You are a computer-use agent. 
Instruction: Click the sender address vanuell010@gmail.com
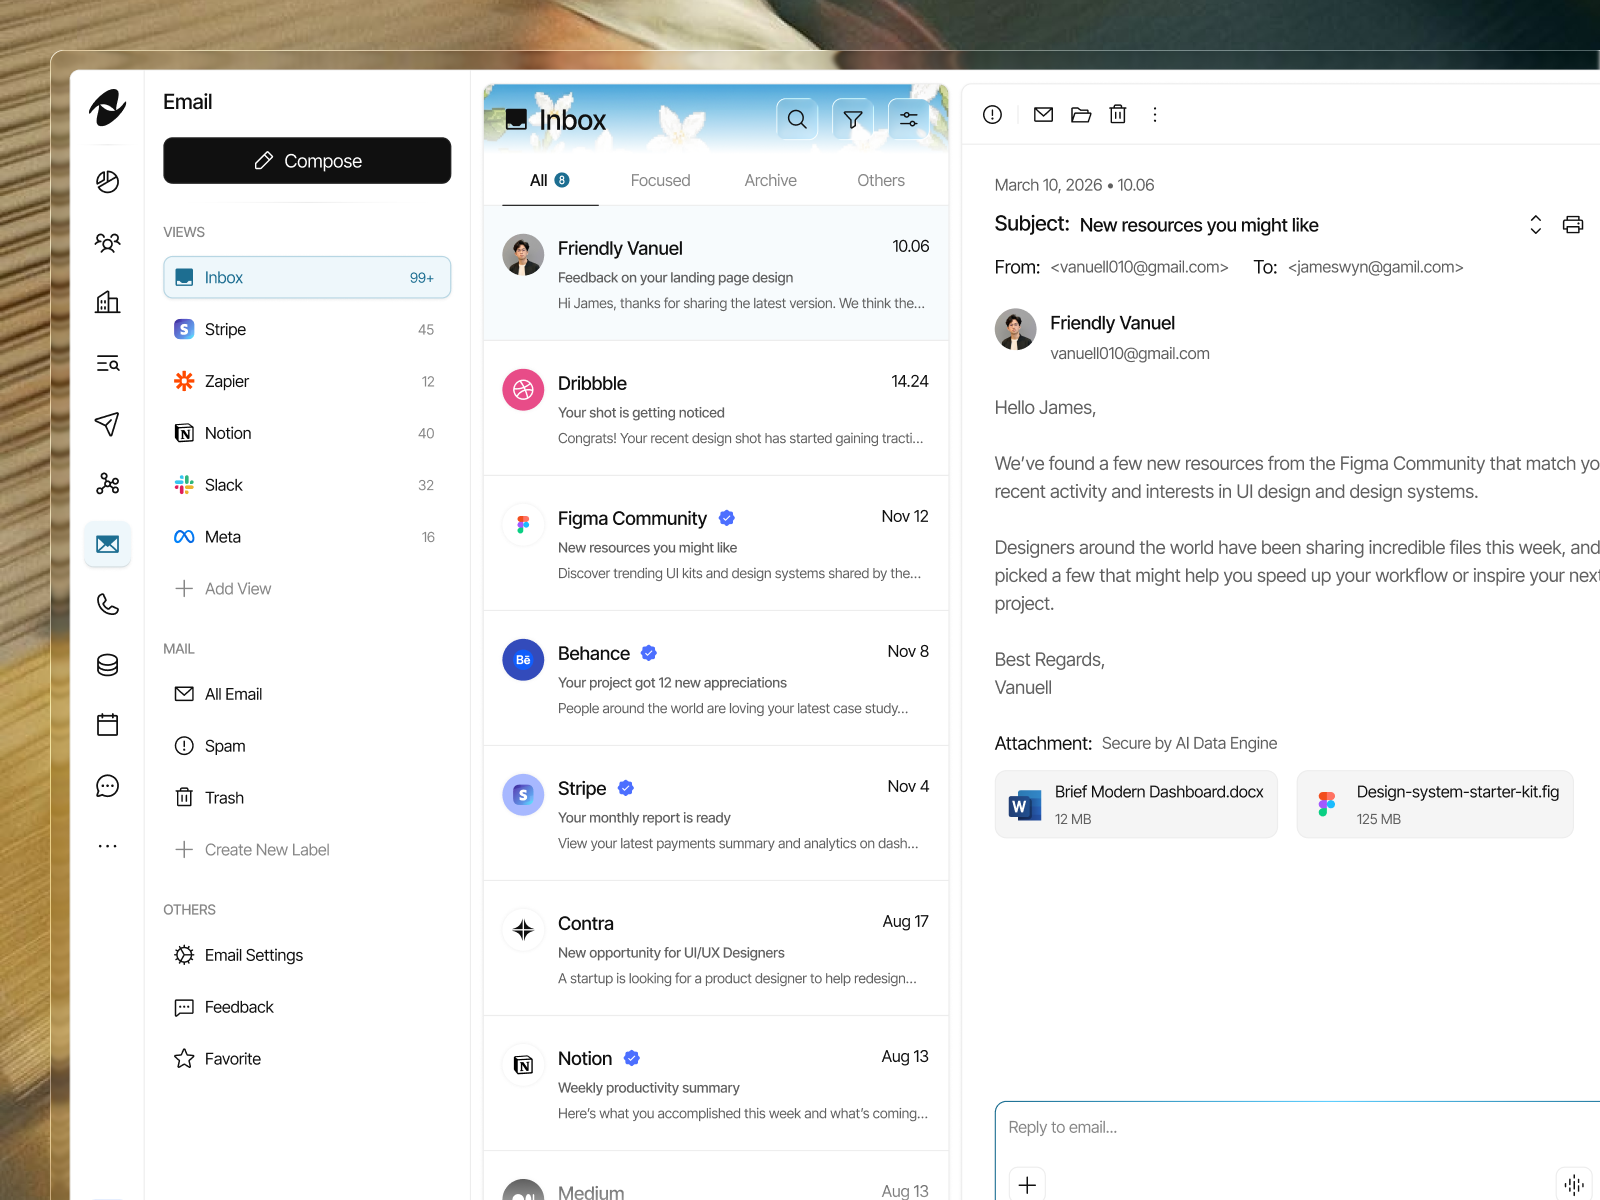(1130, 354)
